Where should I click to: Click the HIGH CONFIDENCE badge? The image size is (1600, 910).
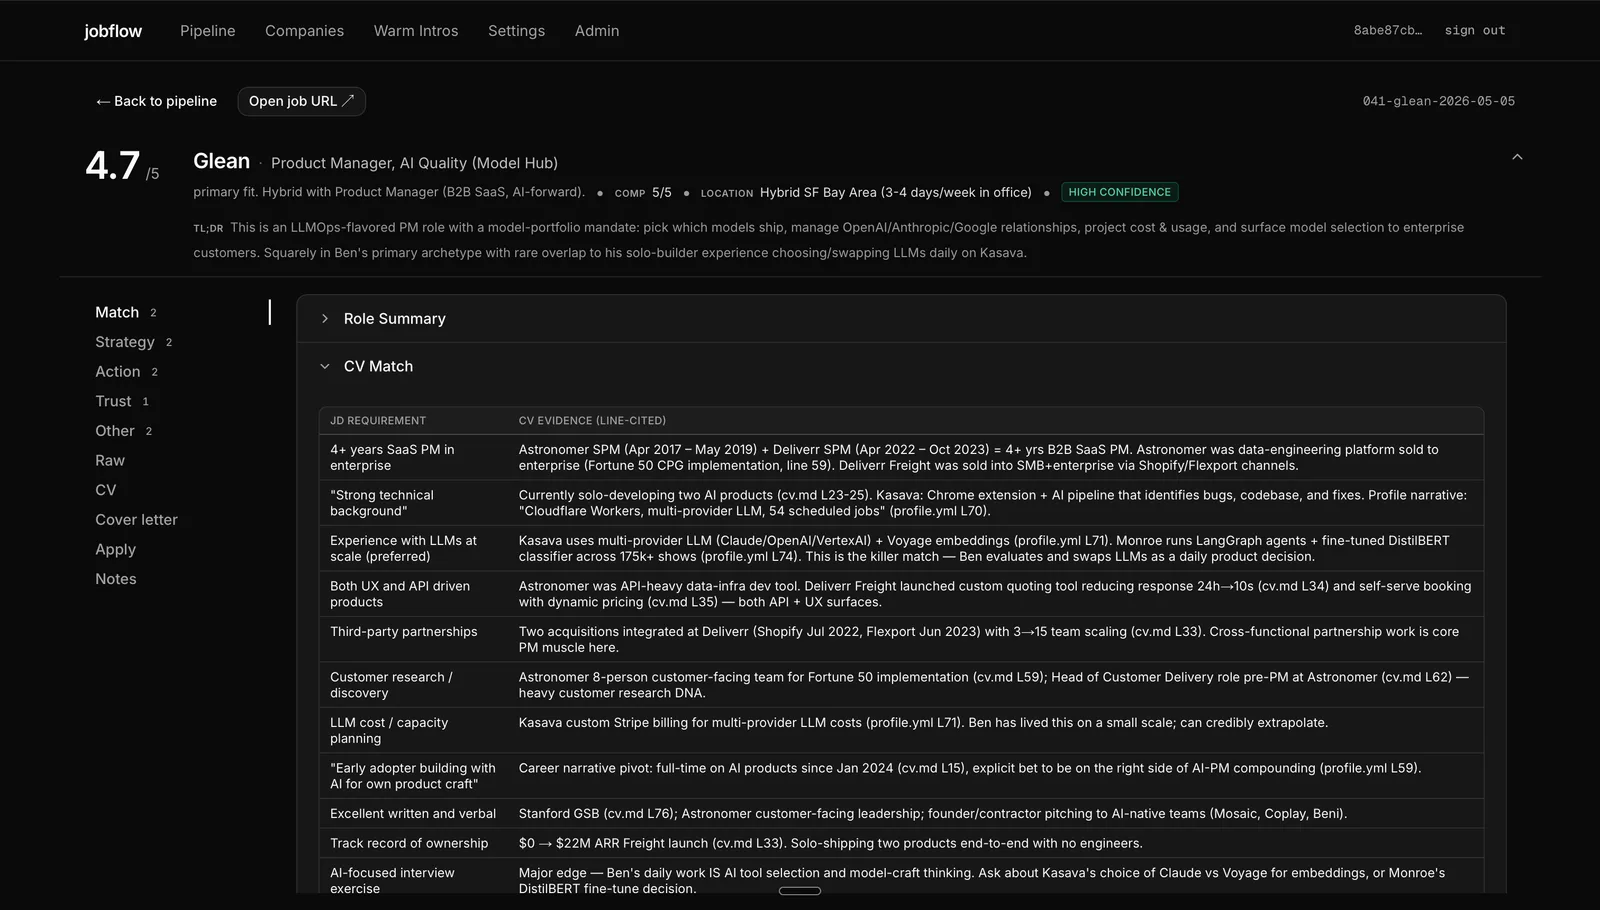coord(1119,192)
